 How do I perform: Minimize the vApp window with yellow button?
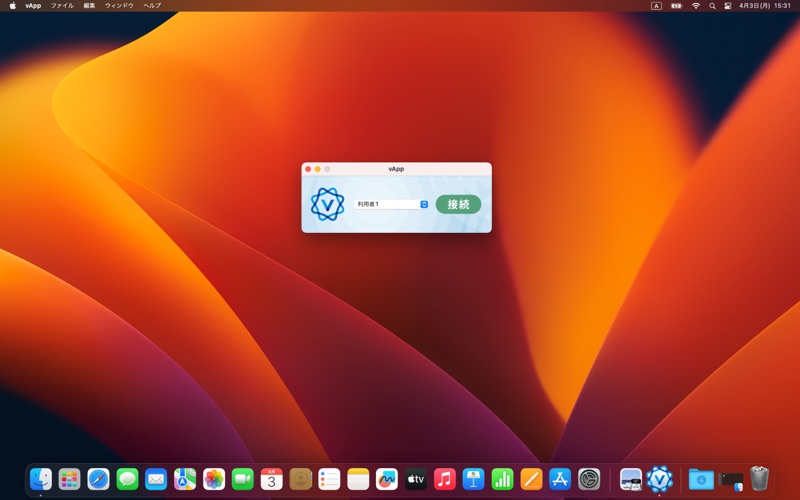click(317, 169)
